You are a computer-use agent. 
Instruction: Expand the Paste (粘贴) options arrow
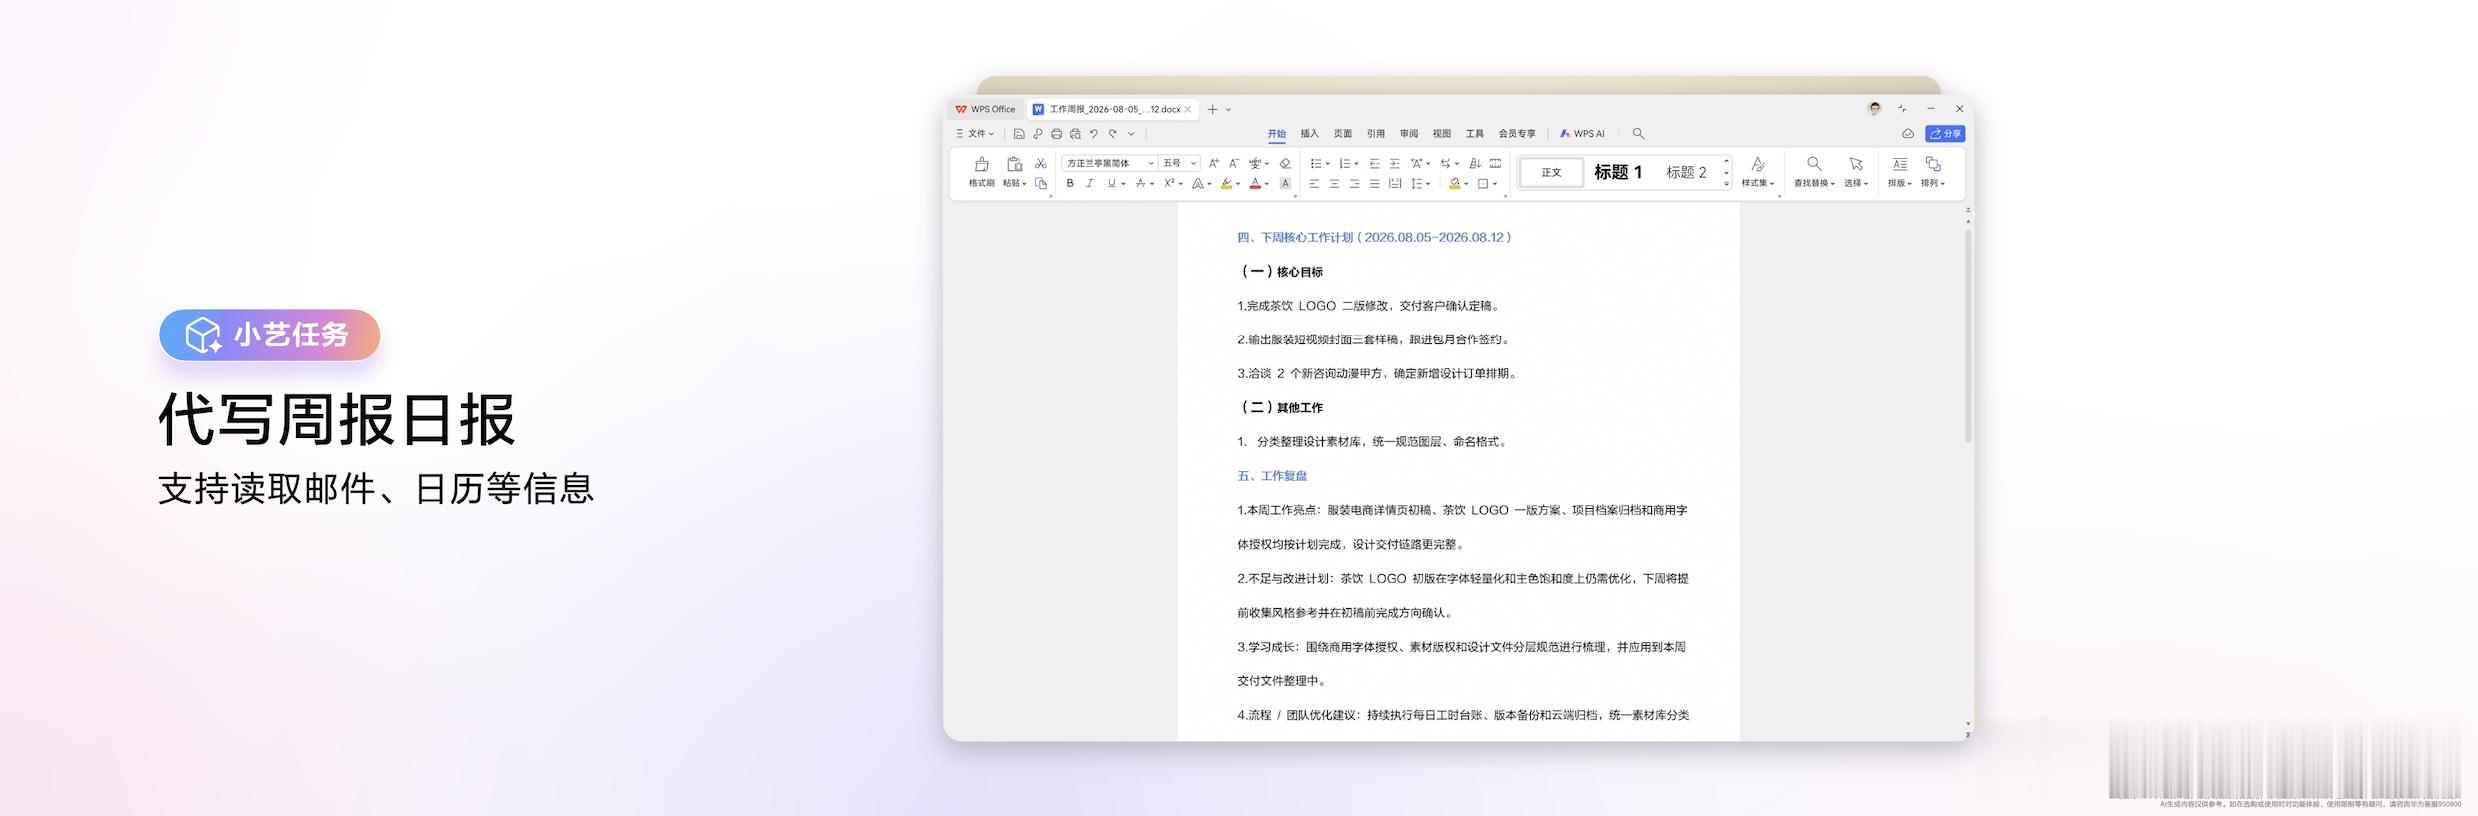(x=1024, y=184)
